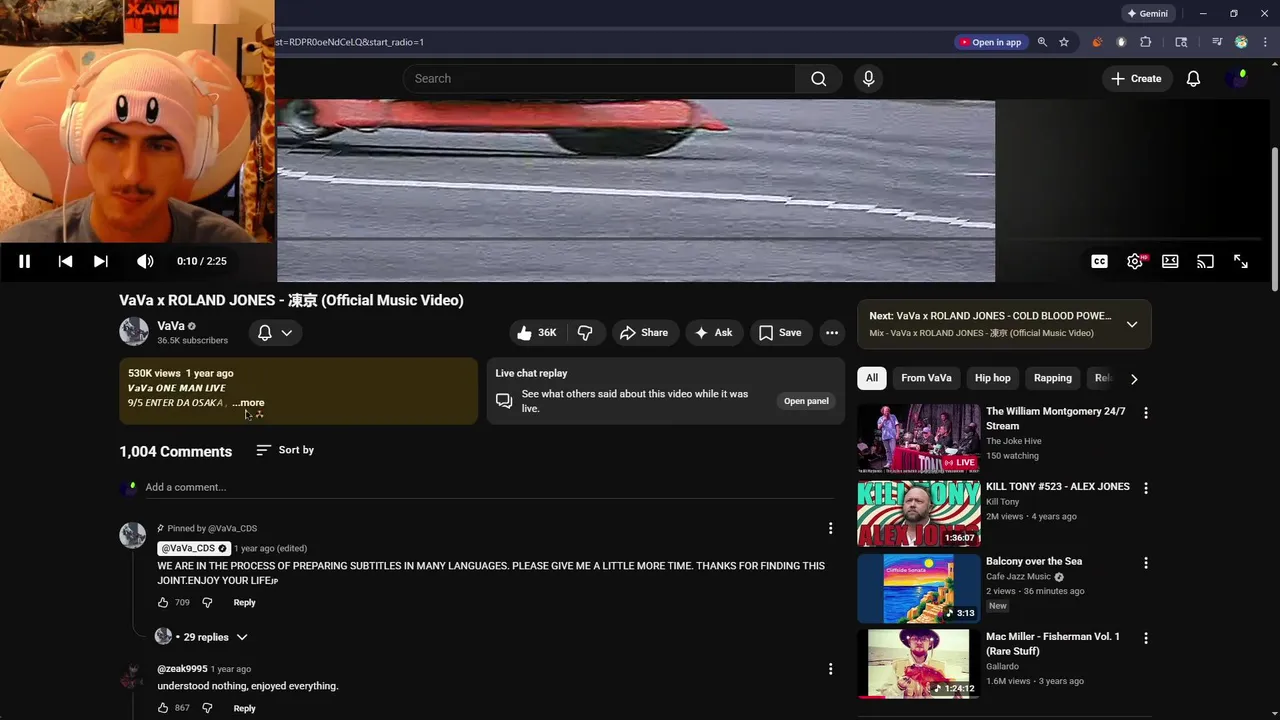Open options for Mac Miller Fisherman video

[1146, 638]
